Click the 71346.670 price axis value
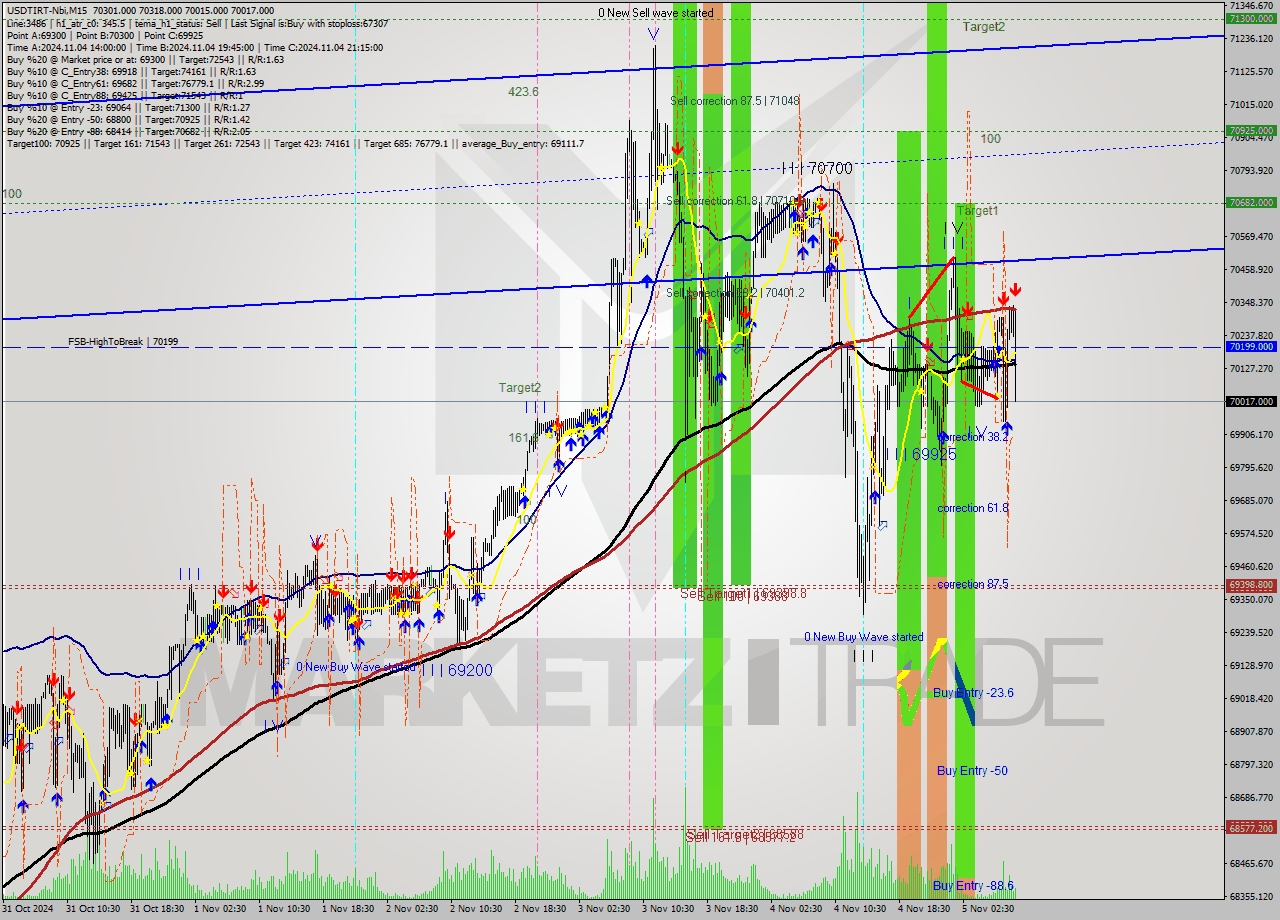Image resolution: width=1280 pixels, height=920 pixels. coord(1251,6)
